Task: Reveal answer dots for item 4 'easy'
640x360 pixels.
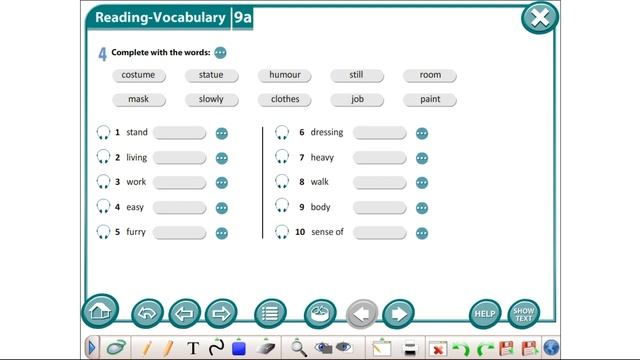Action: tap(222, 208)
